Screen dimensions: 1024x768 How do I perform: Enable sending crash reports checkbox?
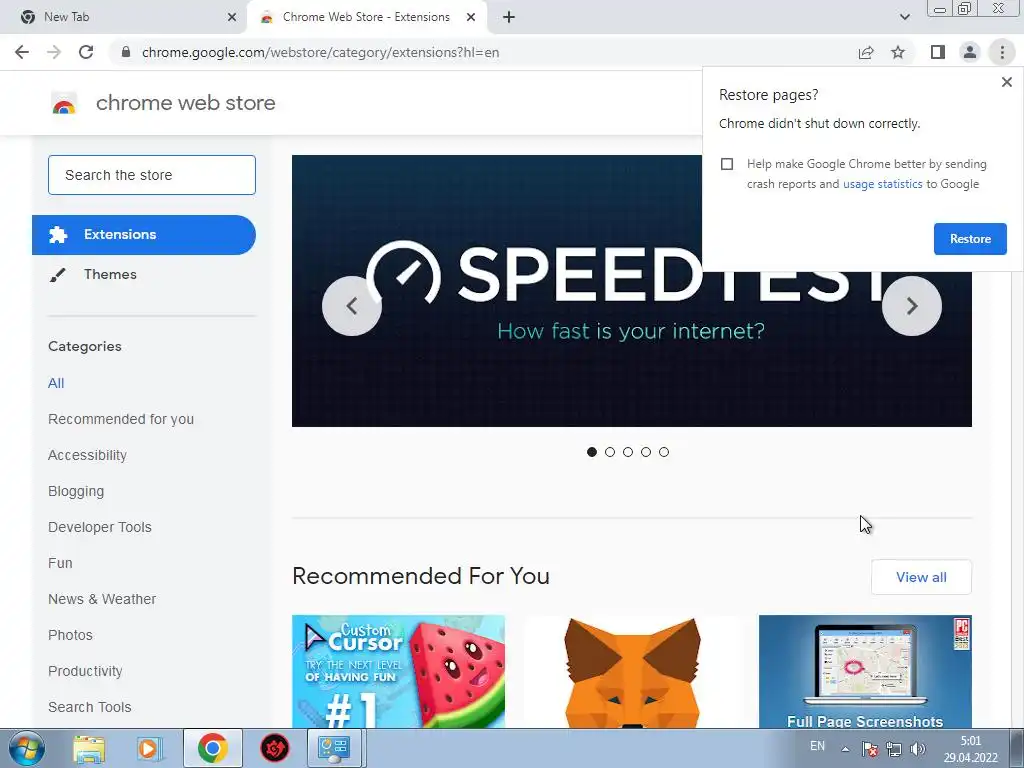(727, 164)
